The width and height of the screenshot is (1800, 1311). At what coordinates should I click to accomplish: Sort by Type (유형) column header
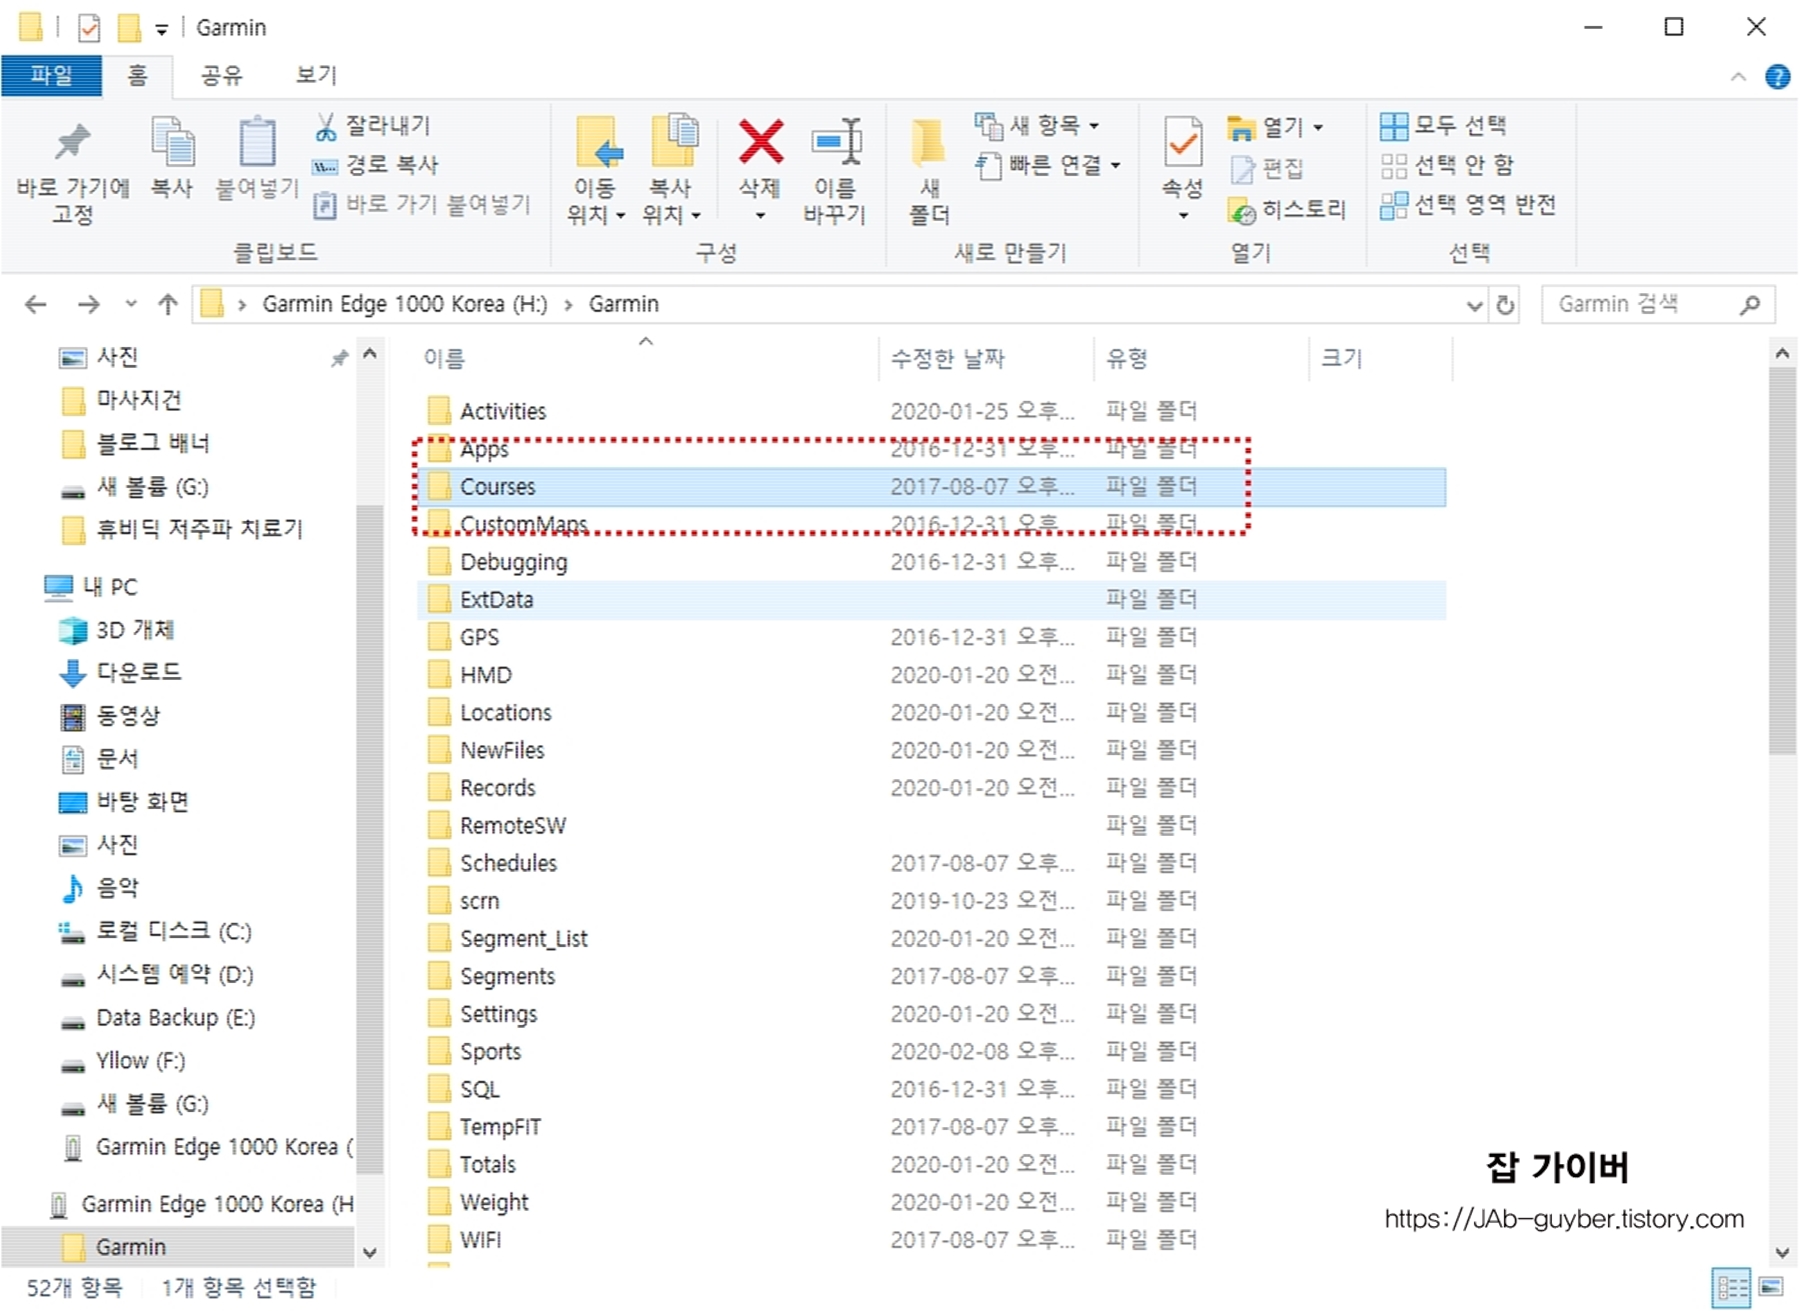(1200, 359)
